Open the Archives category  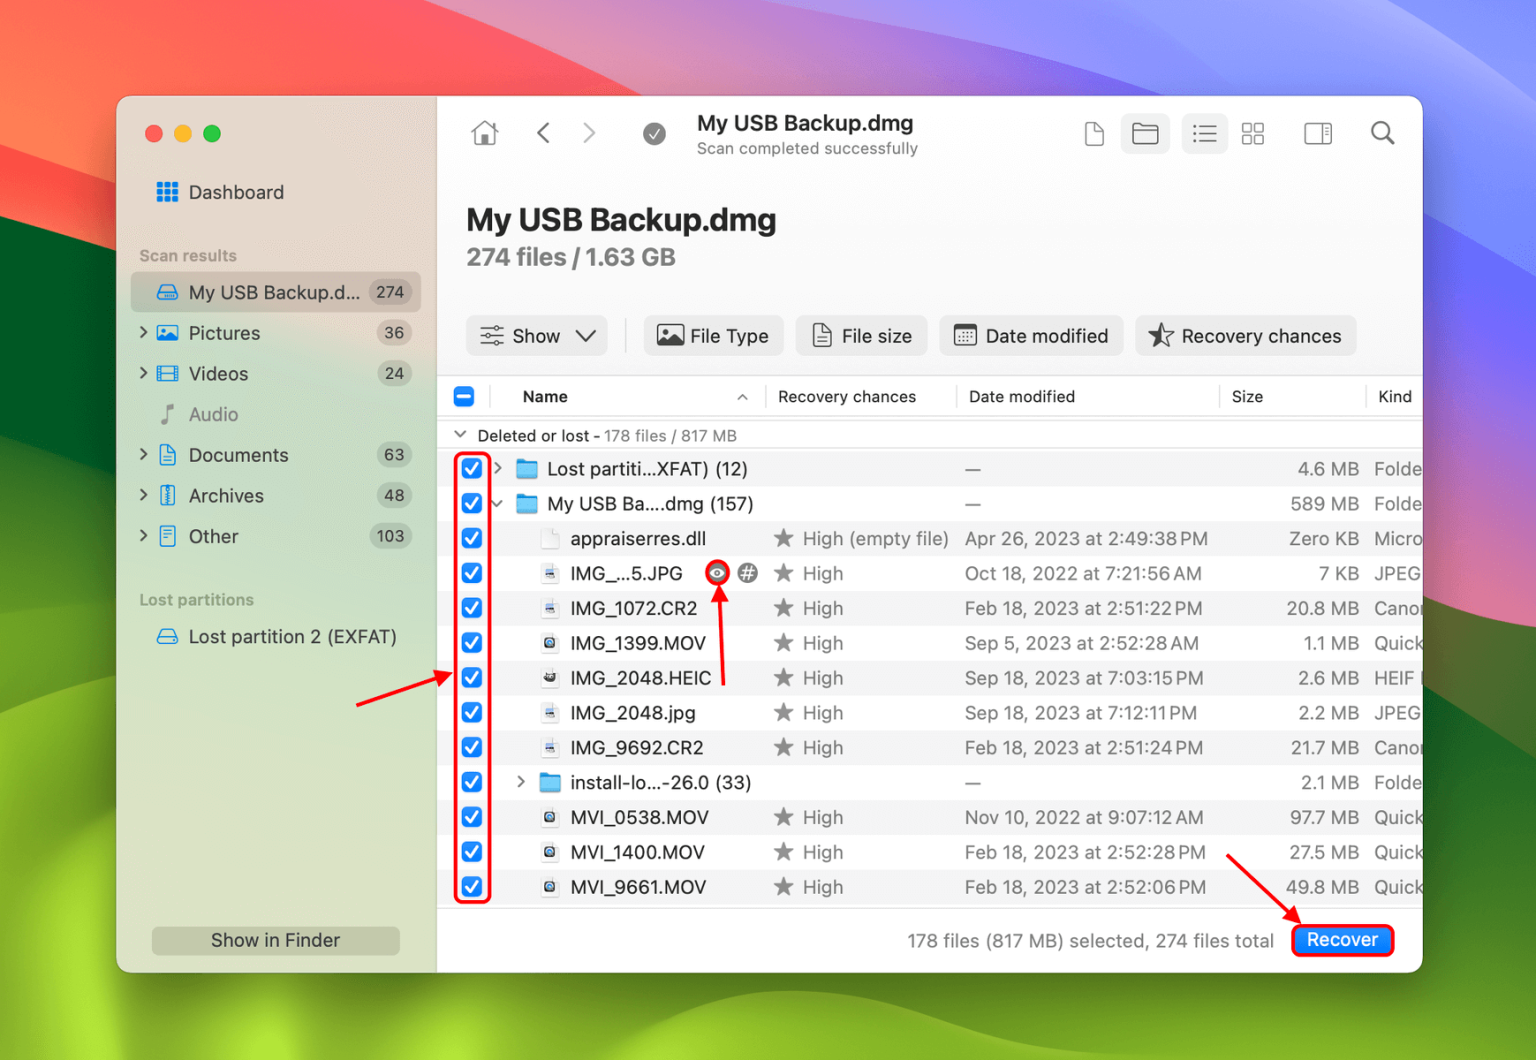226,495
